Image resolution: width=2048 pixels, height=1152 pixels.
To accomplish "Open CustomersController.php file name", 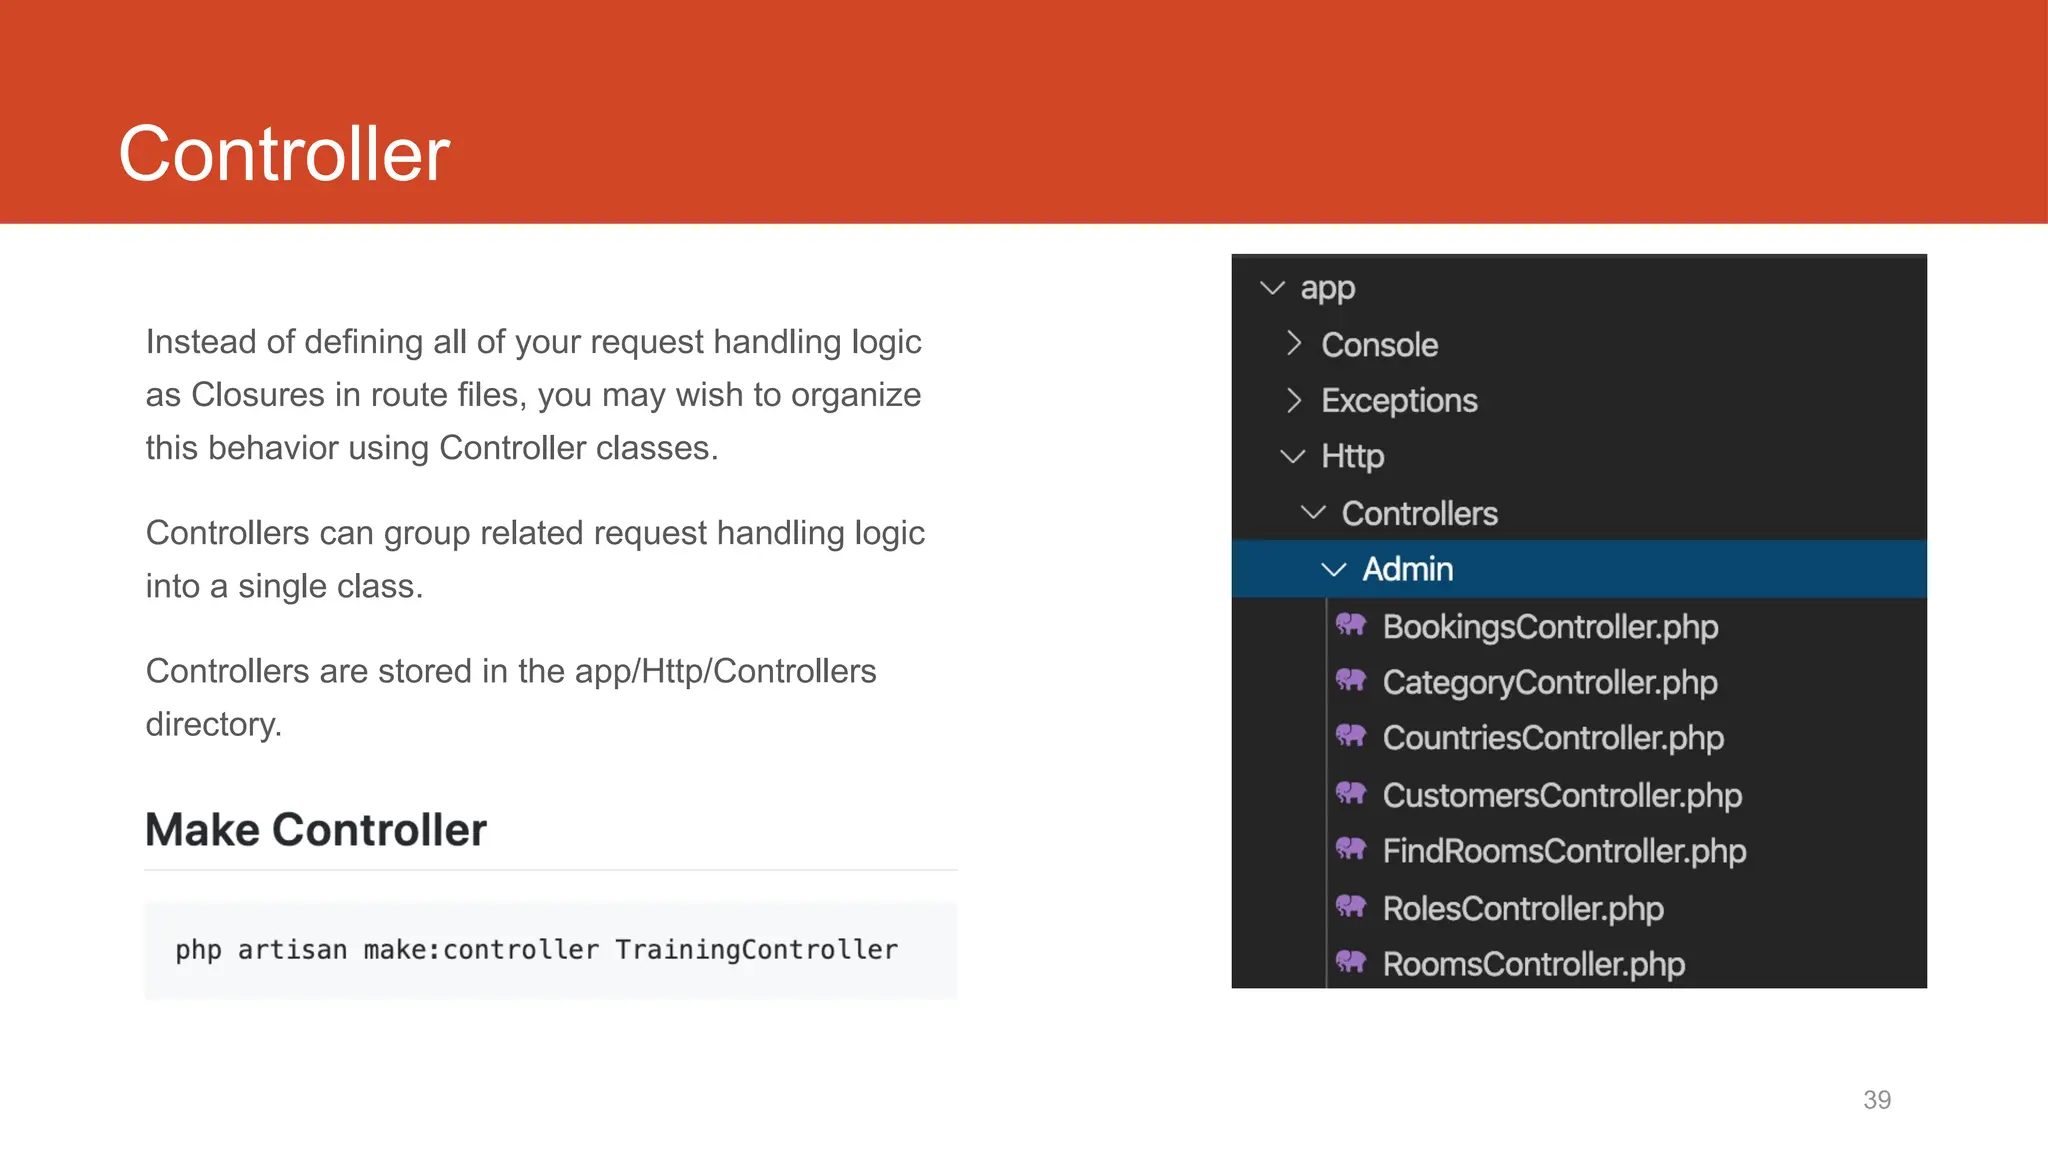I will coord(1562,796).
